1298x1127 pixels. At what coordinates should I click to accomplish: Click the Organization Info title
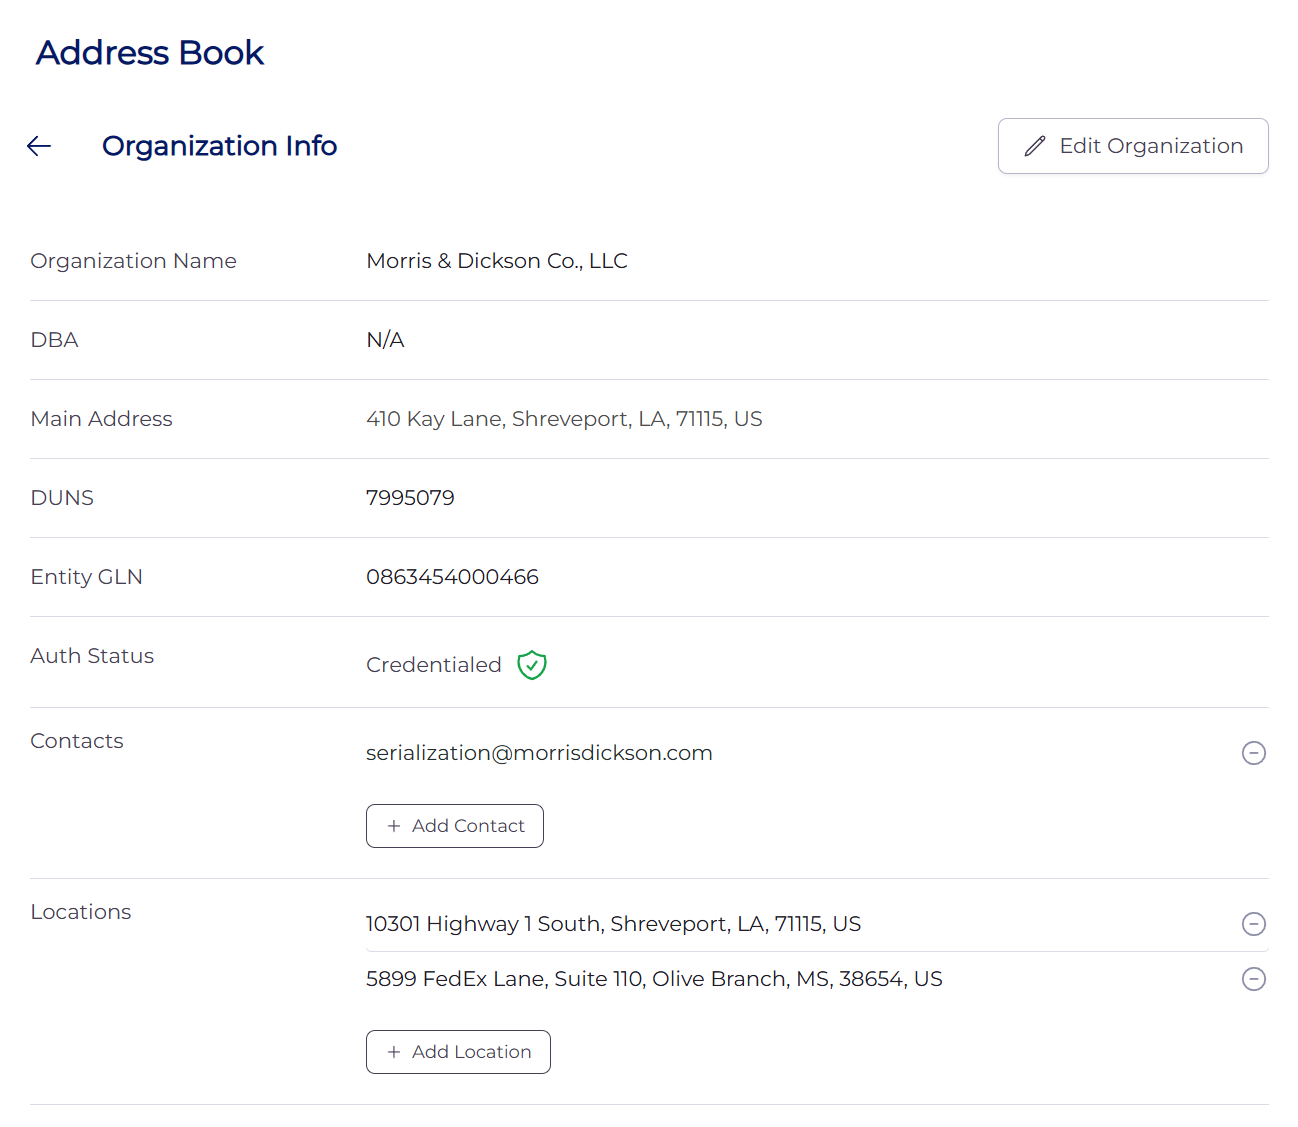tap(220, 146)
